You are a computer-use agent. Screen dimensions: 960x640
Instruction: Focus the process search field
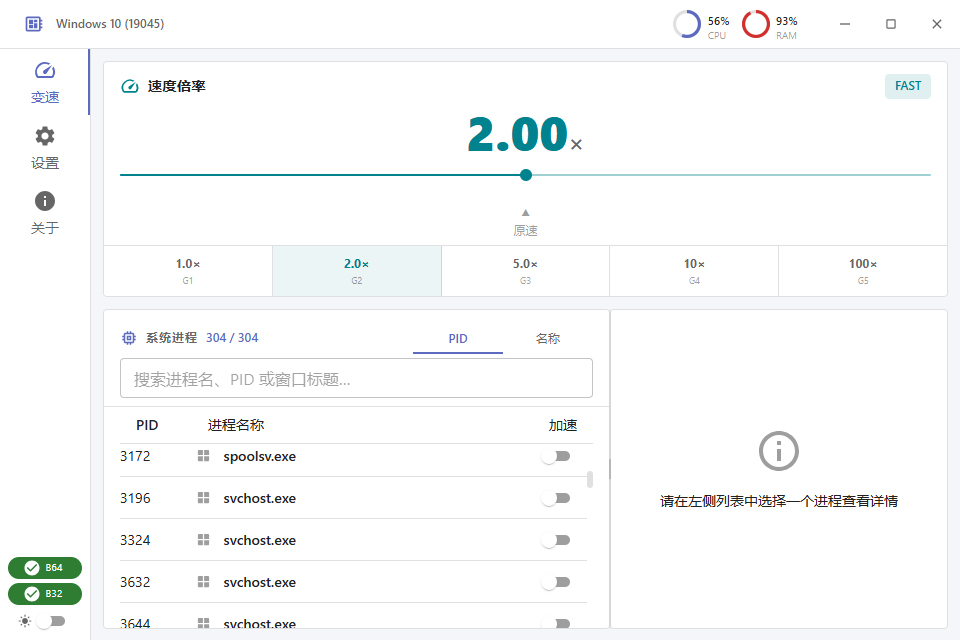click(356, 378)
